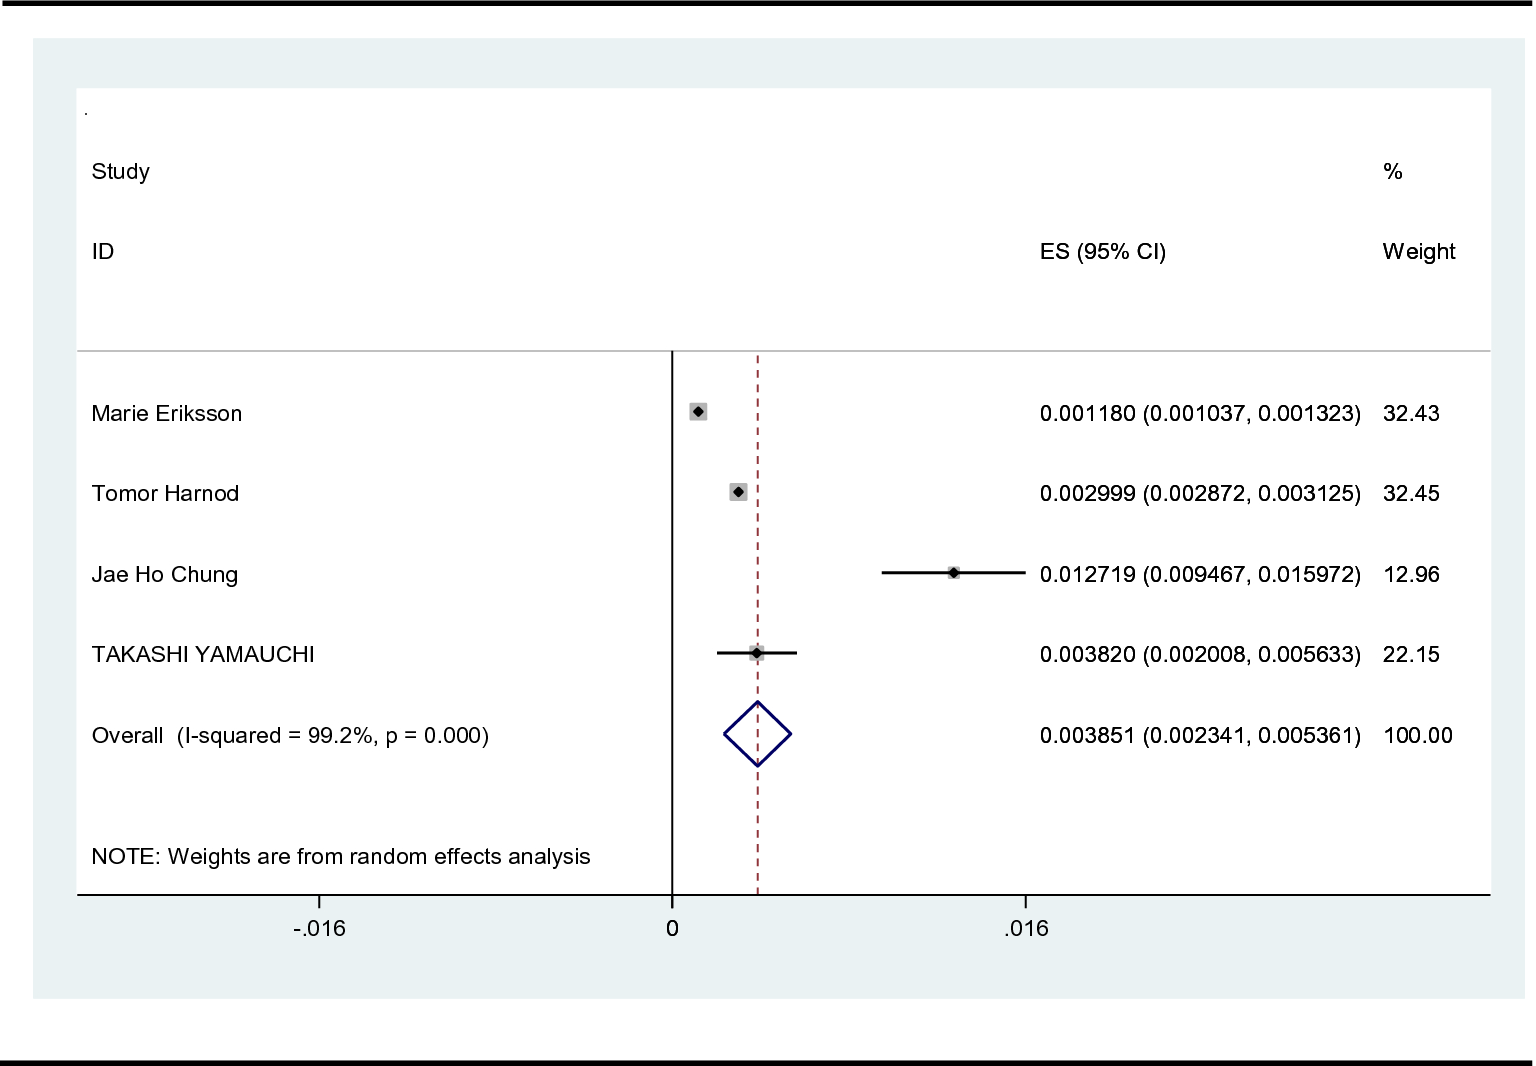
Task: Click the Marie Eriksson point estimate marker
Action: (698, 412)
